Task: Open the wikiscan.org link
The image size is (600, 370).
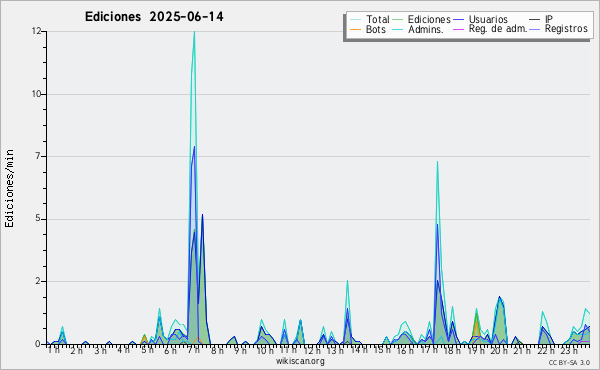Action: [300, 361]
